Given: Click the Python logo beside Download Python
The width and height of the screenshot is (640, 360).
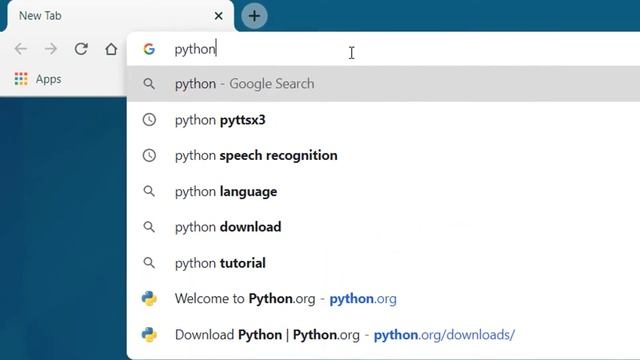Looking at the screenshot, I should click(149, 335).
